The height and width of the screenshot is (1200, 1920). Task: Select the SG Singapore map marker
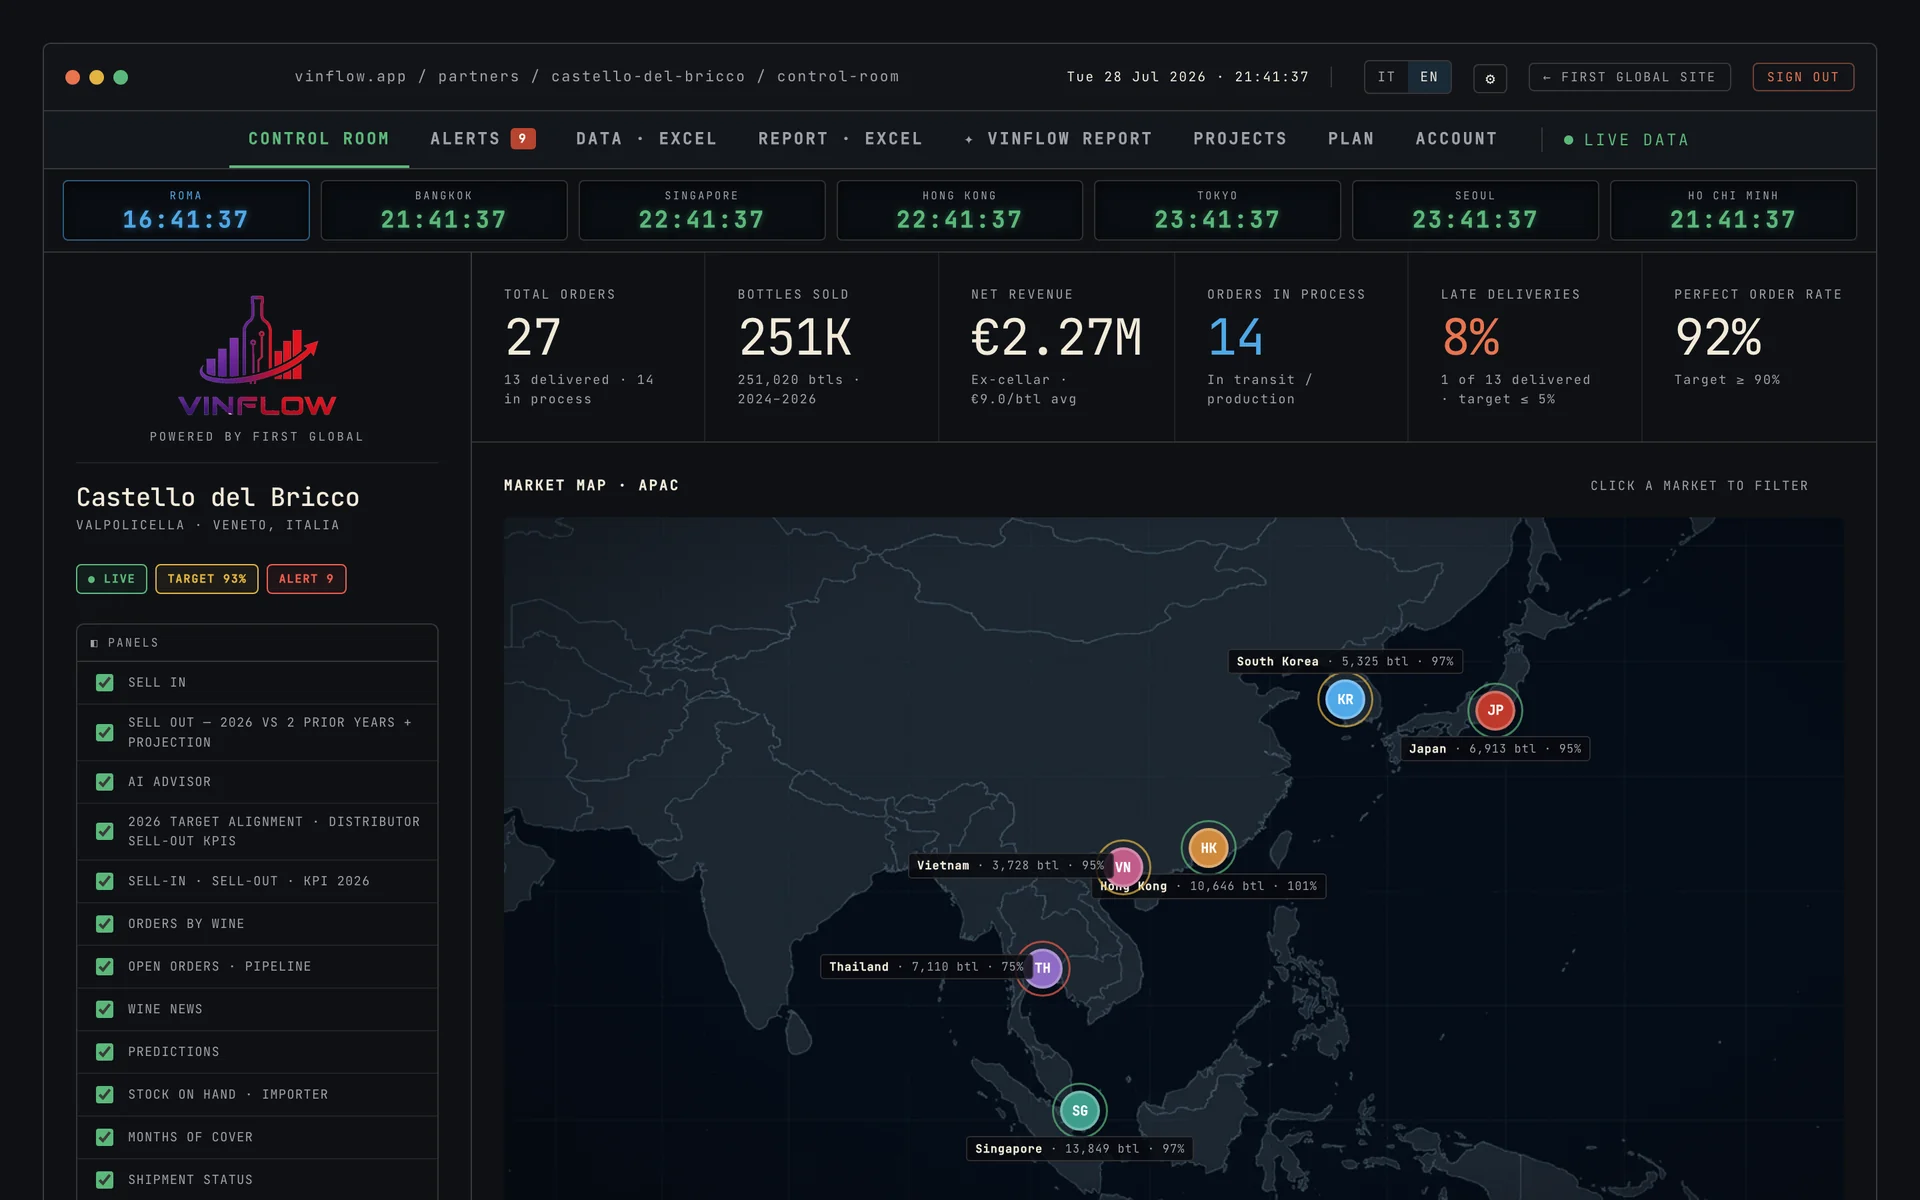[x=1080, y=1111]
